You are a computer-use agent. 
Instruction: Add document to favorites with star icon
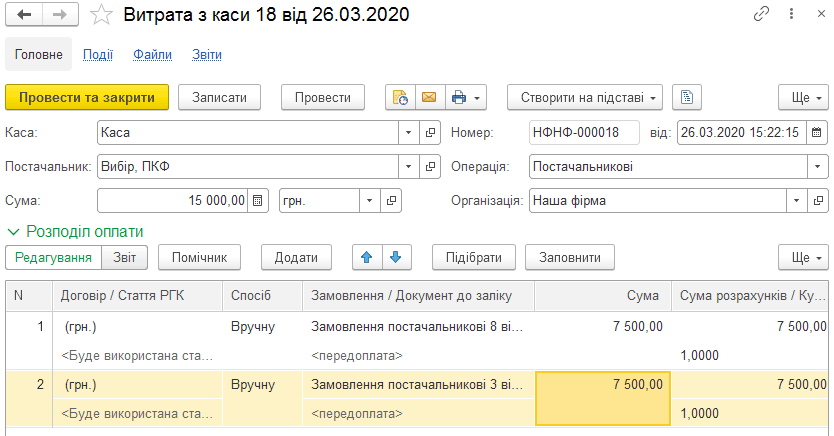coord(101,15)
